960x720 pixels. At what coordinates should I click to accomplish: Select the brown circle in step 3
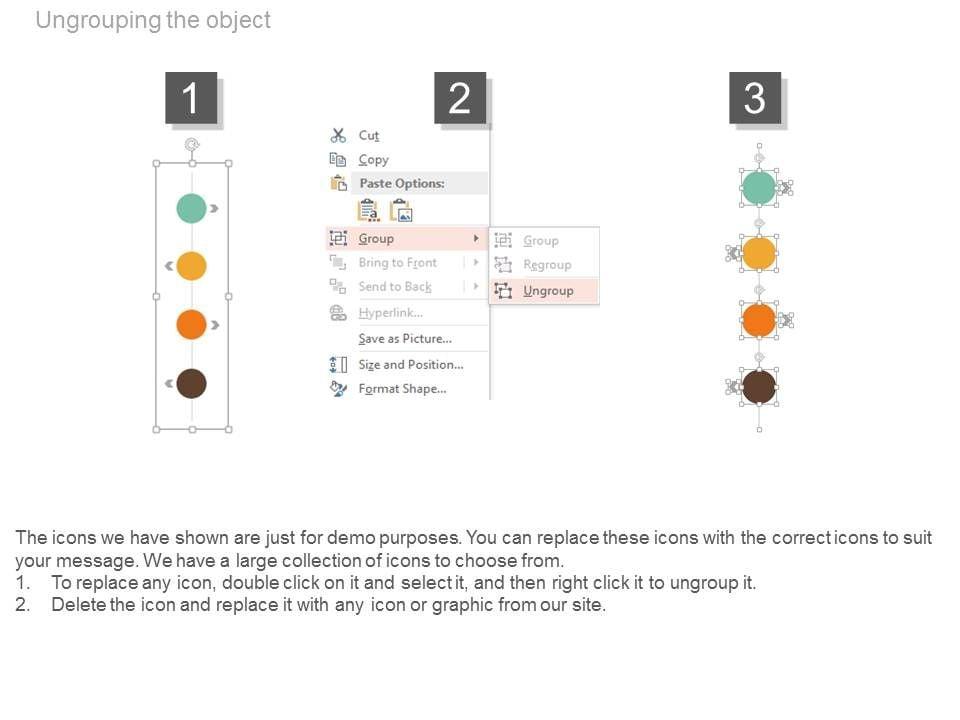point(759,386)
